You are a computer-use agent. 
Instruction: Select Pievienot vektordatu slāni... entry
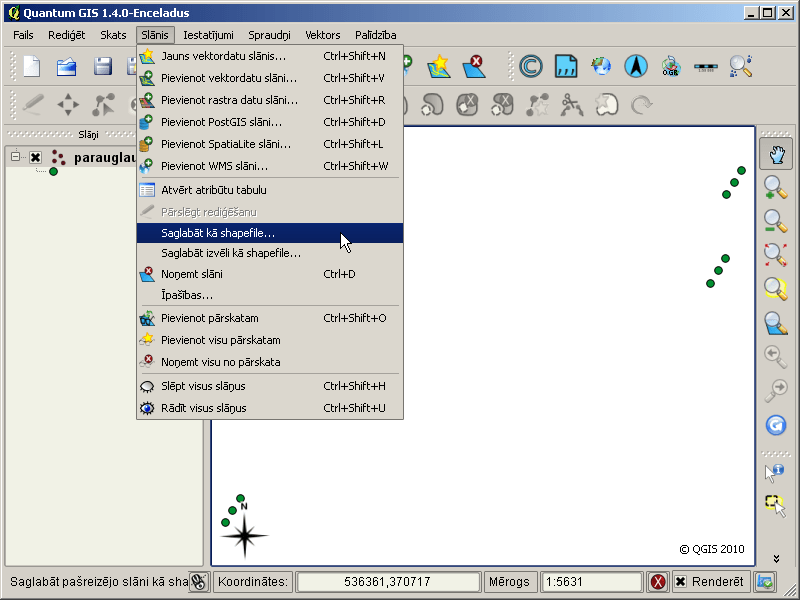pos(270,78)
